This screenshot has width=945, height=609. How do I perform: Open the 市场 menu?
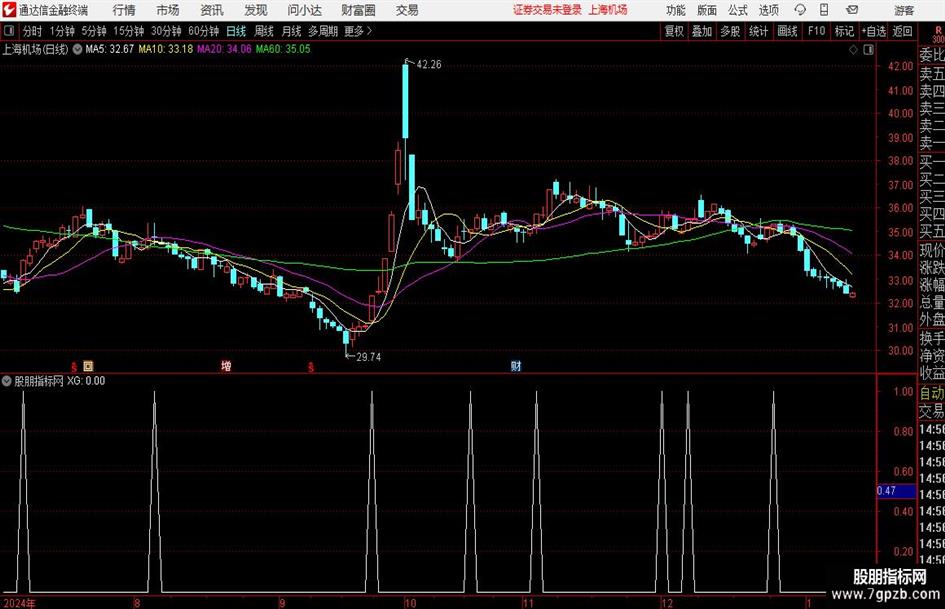coord(168,10)
